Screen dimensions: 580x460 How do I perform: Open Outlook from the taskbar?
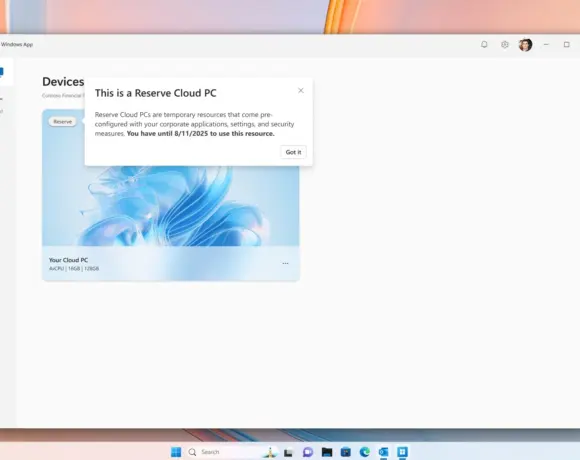coord(384,452)
